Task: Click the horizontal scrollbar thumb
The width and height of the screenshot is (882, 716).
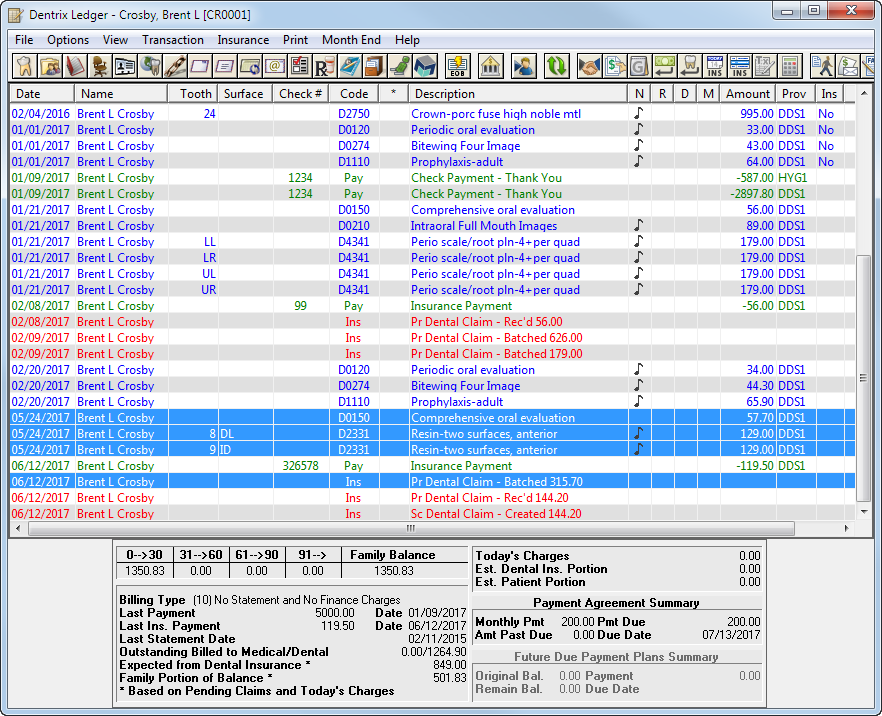Action: click(x=411, y=528)
